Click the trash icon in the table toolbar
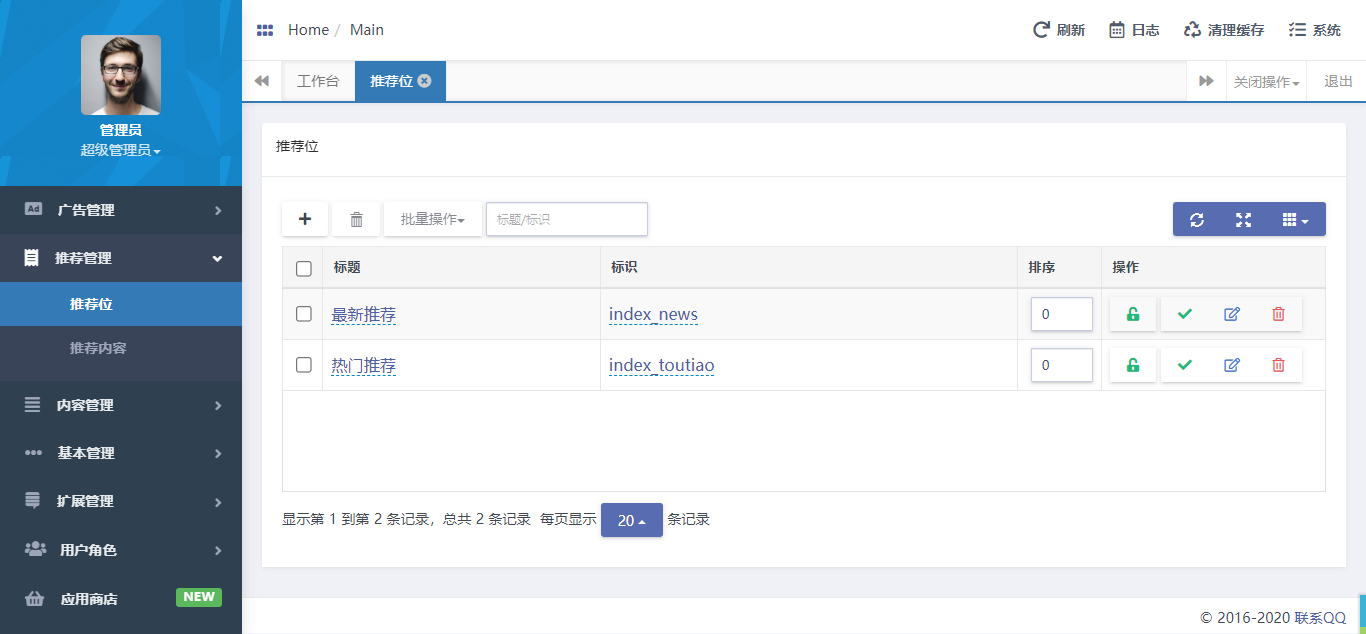 tap(356, 219)
